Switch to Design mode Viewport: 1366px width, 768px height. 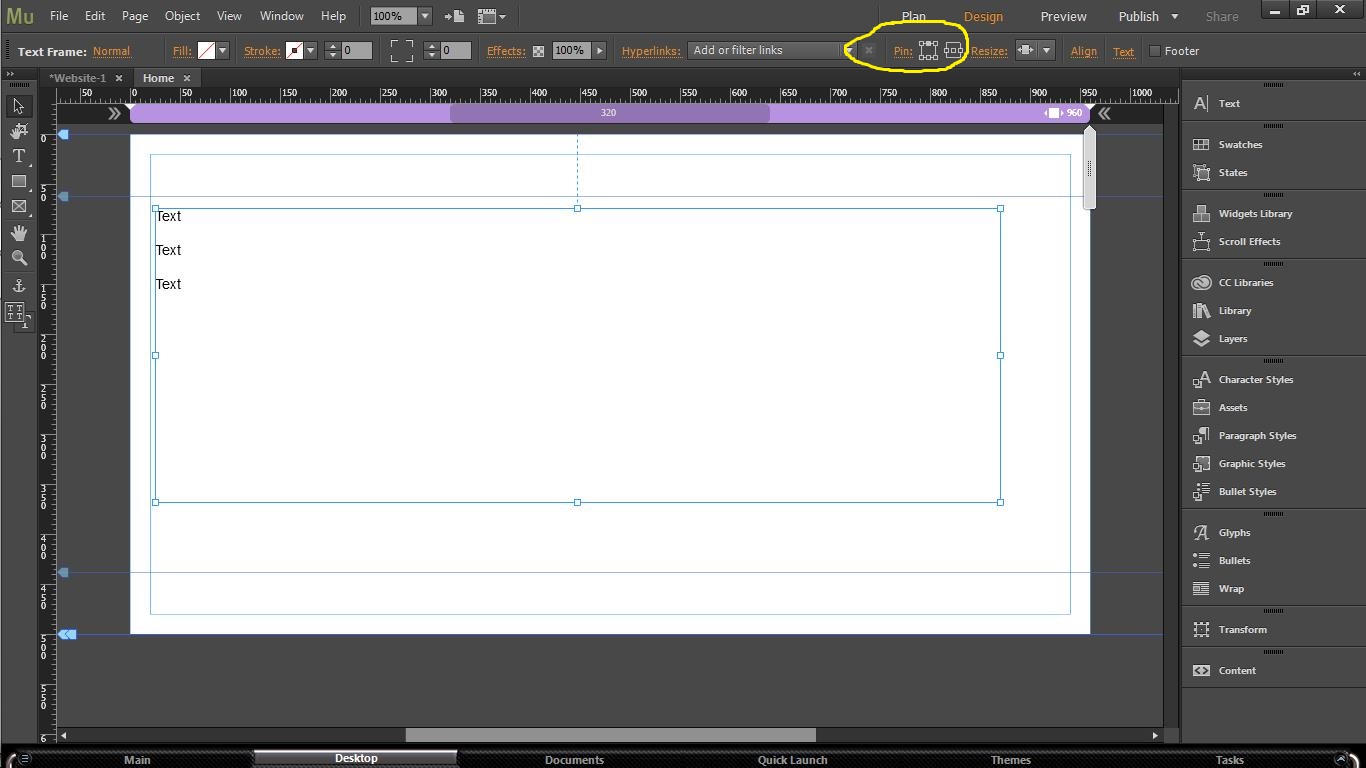pos(983,16)
